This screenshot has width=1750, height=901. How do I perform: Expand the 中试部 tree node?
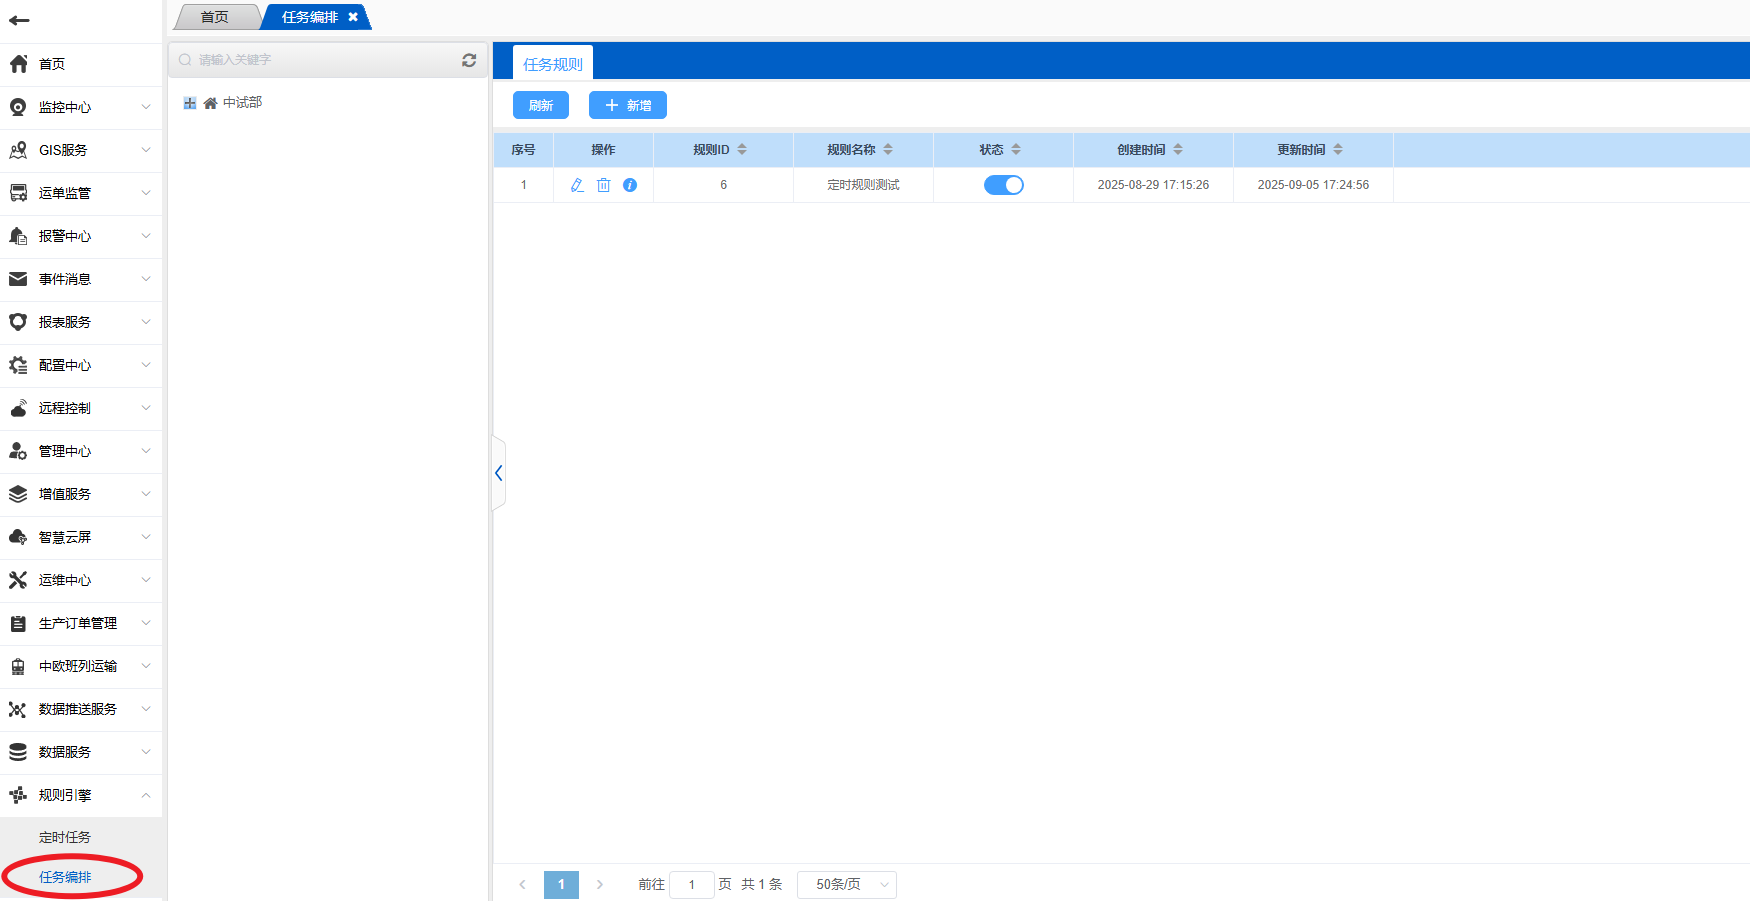(190, 103)
